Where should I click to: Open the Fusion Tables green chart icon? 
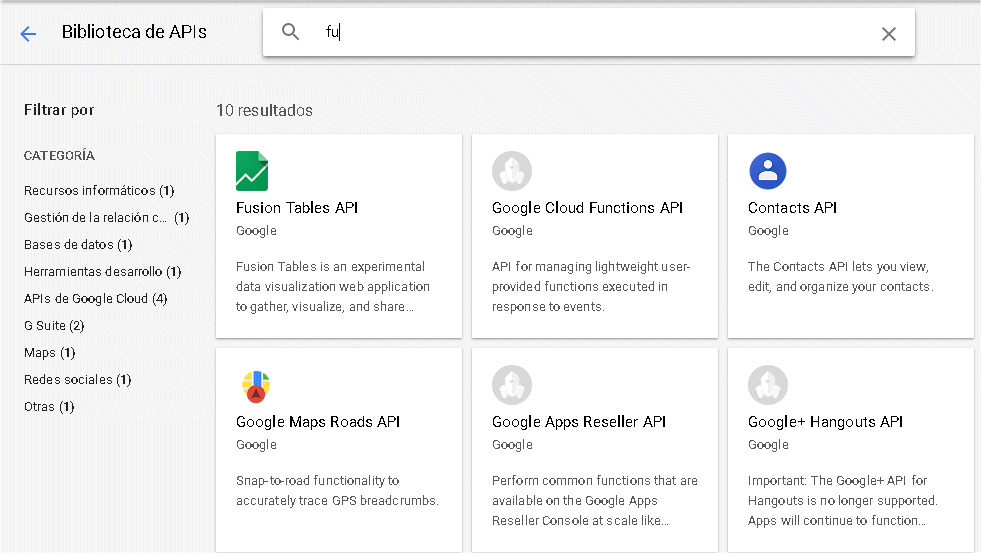[x=252, y=171]
